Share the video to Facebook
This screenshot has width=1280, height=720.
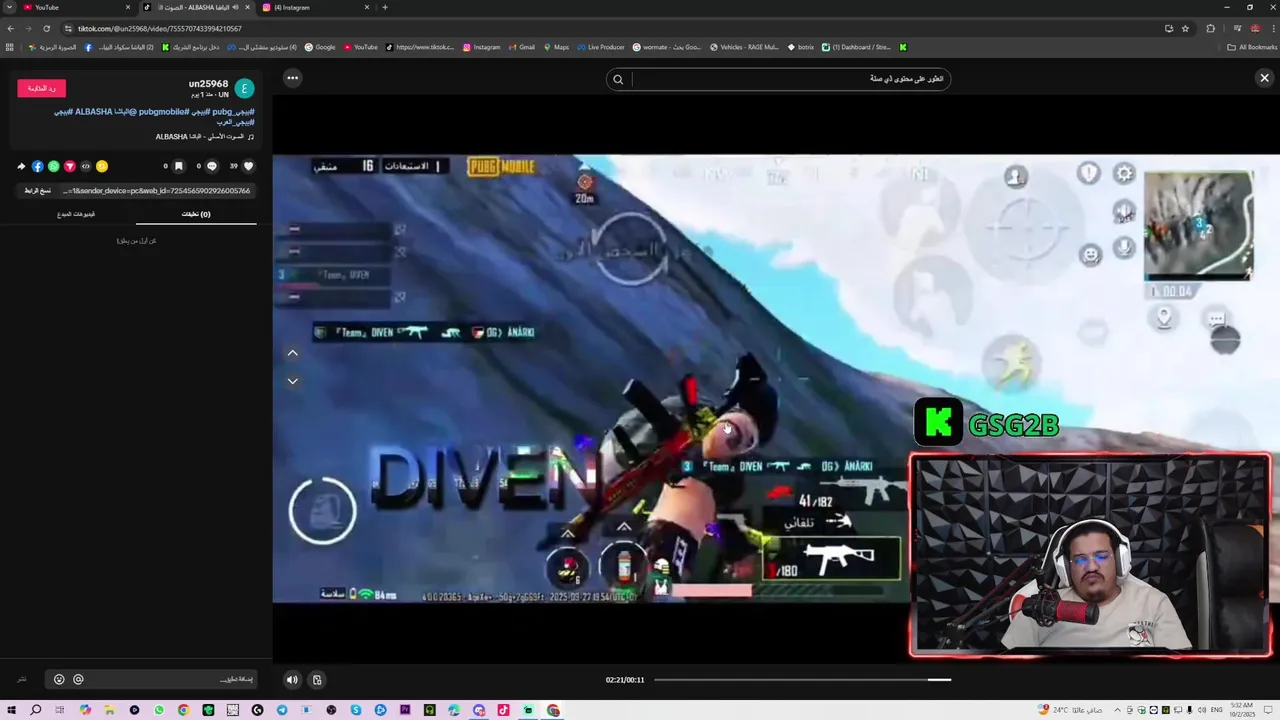point(38,166)
